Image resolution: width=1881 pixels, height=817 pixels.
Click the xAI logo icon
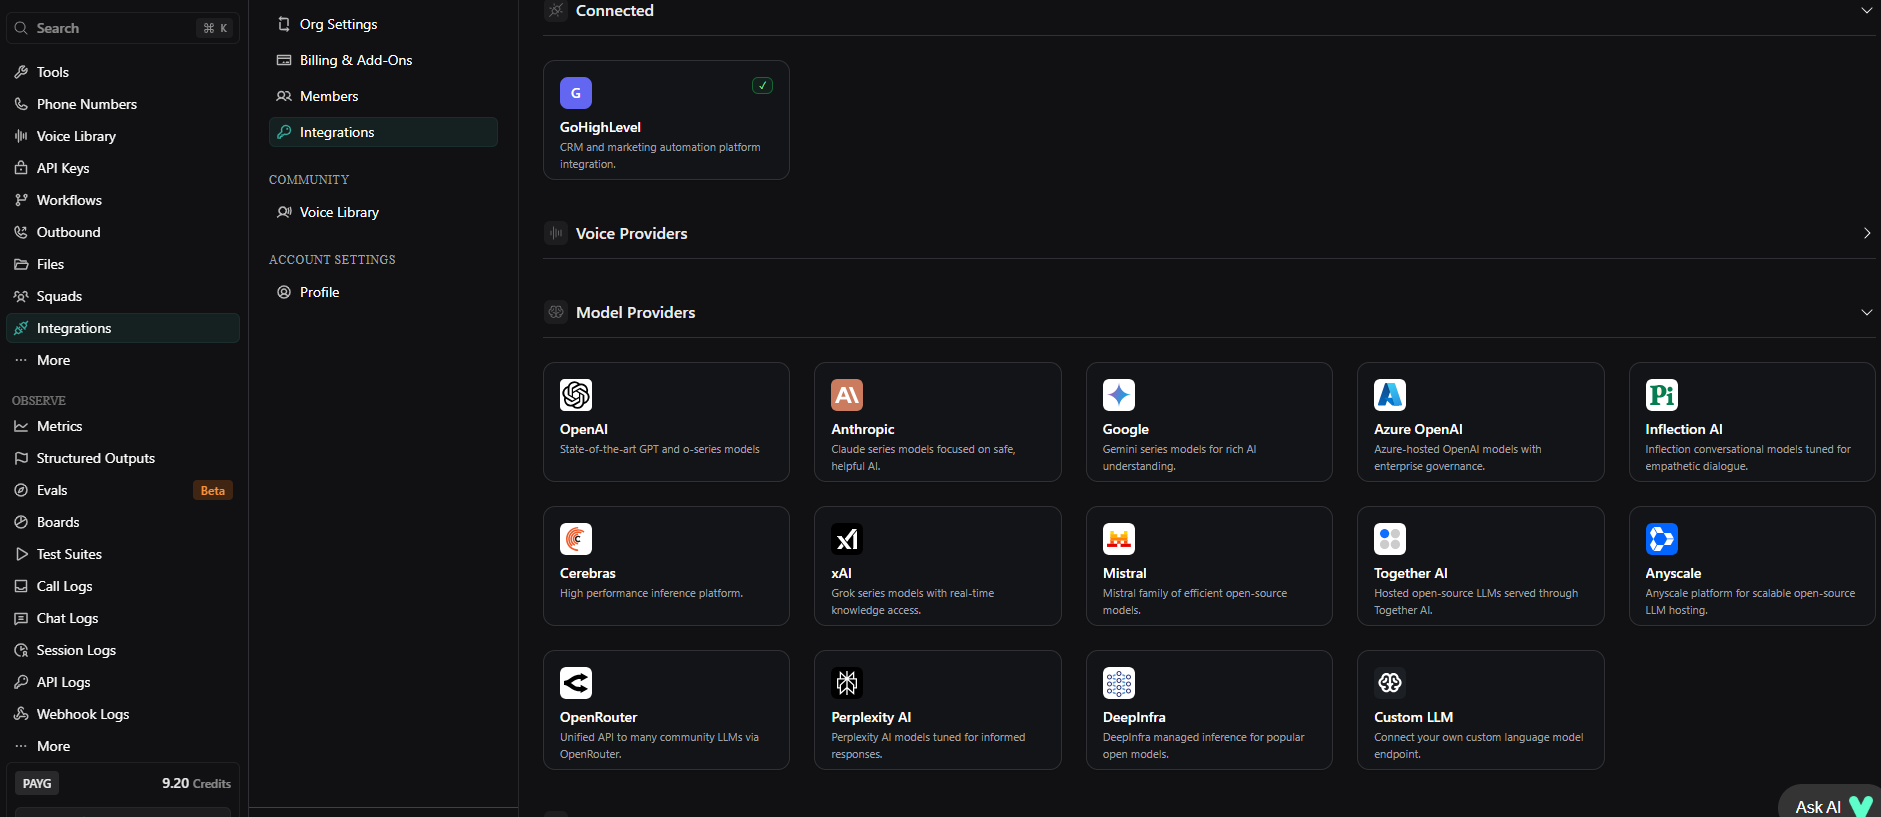[847, 539]
